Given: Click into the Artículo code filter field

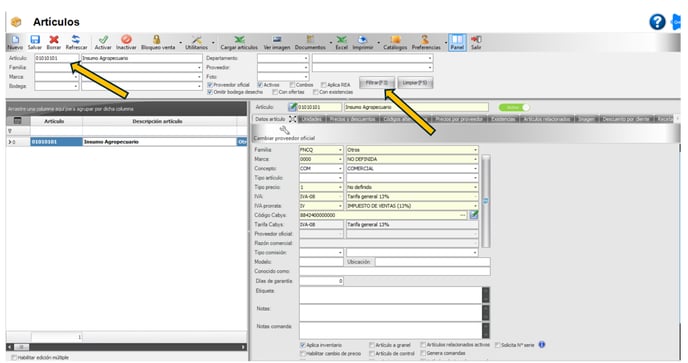Looking at the screenshot, I should pyautogui.click(x=56, y=58).
